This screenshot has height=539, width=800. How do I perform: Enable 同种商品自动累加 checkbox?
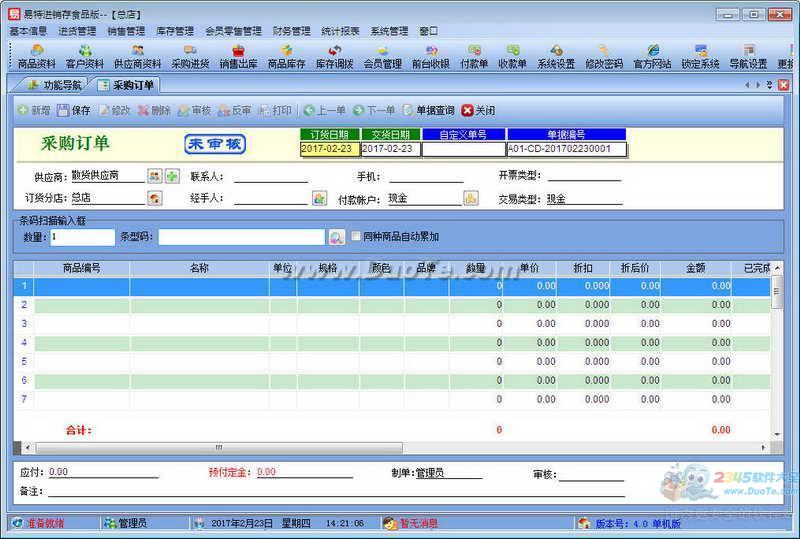pos(356,237)
